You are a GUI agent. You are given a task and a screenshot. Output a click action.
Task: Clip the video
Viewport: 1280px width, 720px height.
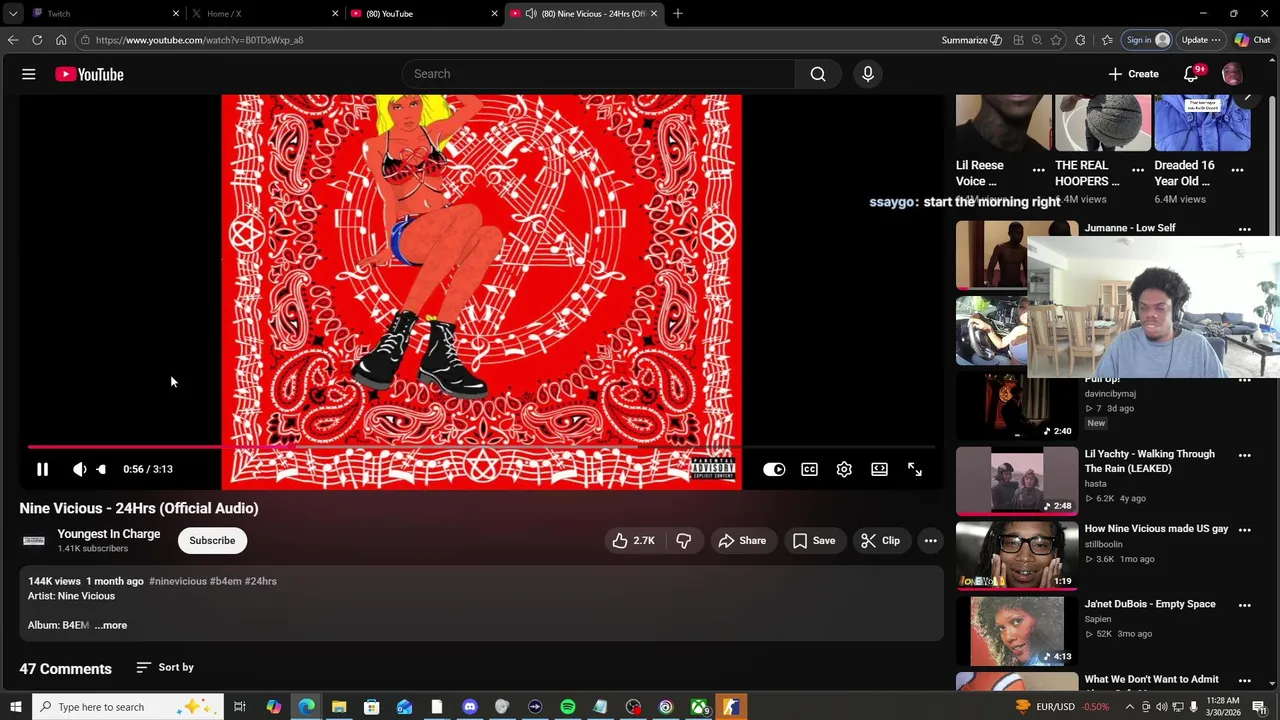pos(880,541)
